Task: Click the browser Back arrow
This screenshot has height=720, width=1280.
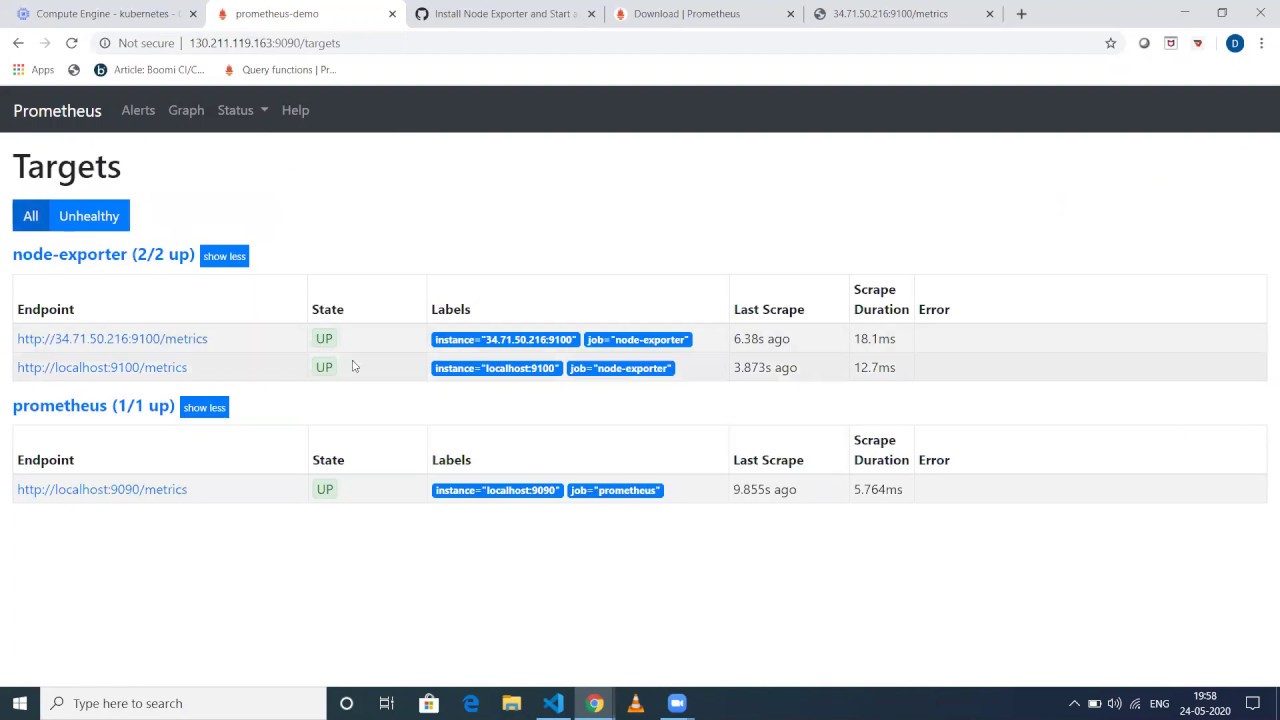Action: point(18,43)
